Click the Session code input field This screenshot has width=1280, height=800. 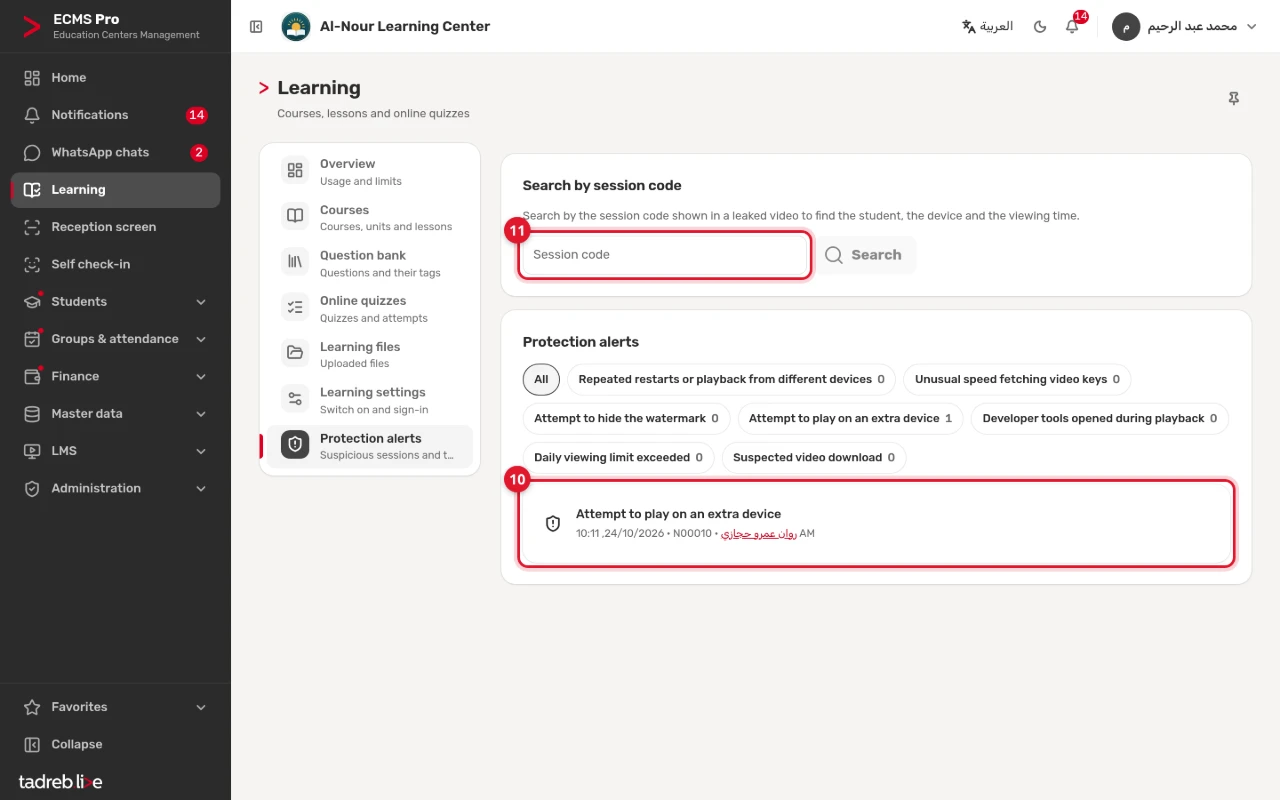[x=664, y=255]
